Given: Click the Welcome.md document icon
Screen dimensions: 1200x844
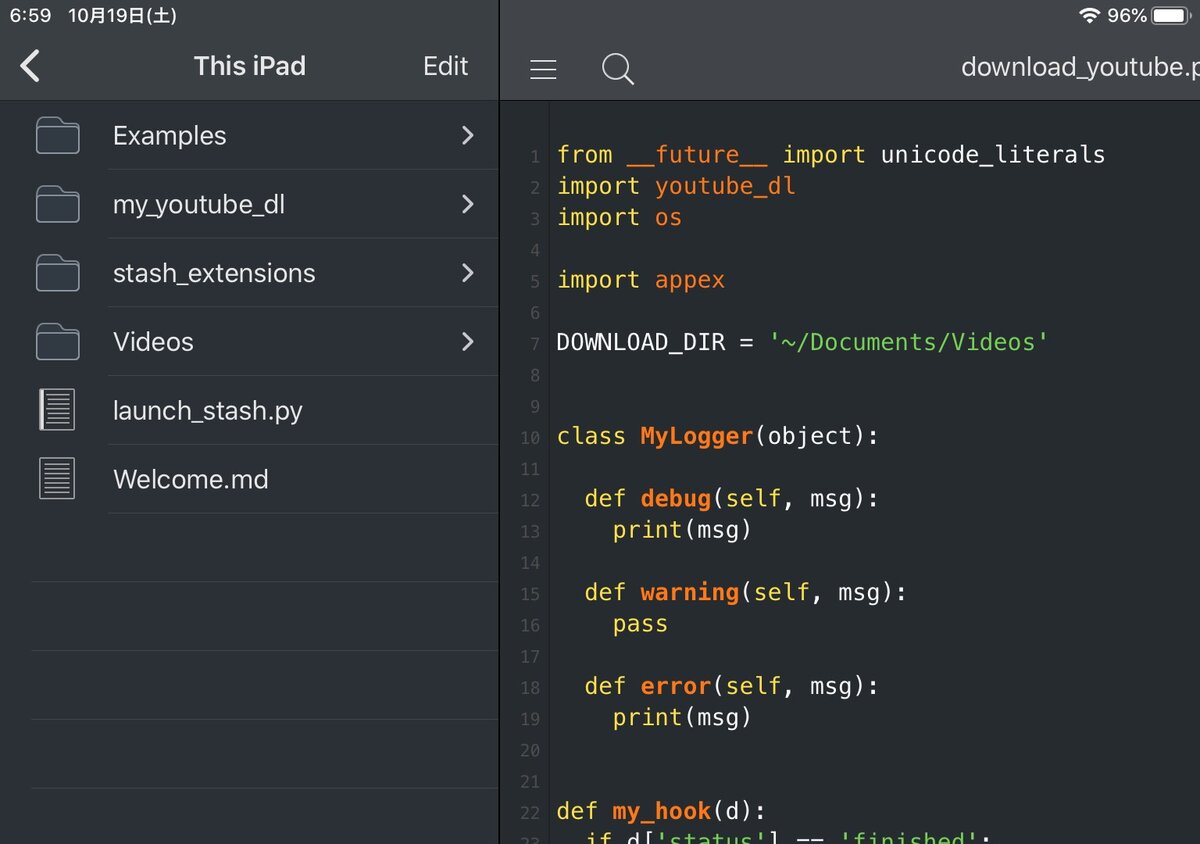Looking at the screenshot, I should 57,479.
